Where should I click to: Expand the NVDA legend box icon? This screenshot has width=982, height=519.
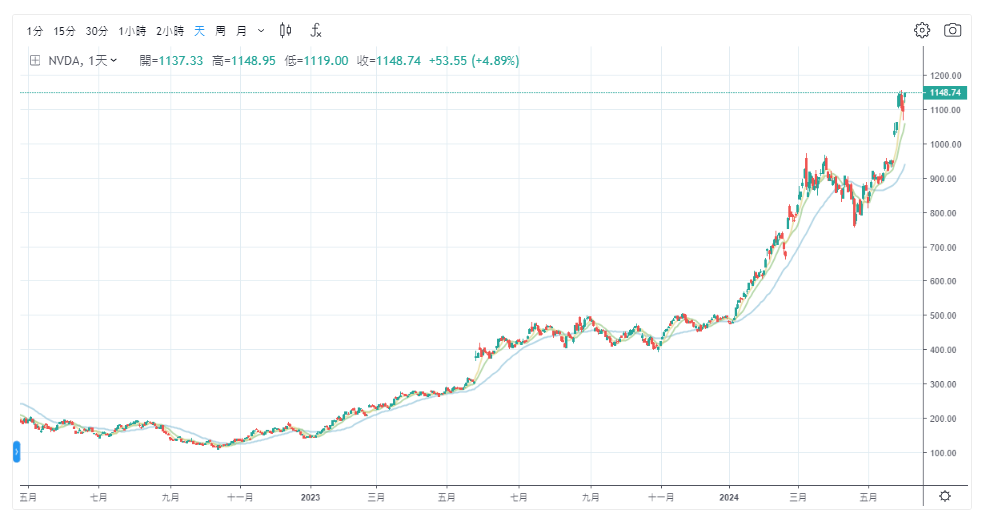35,61
